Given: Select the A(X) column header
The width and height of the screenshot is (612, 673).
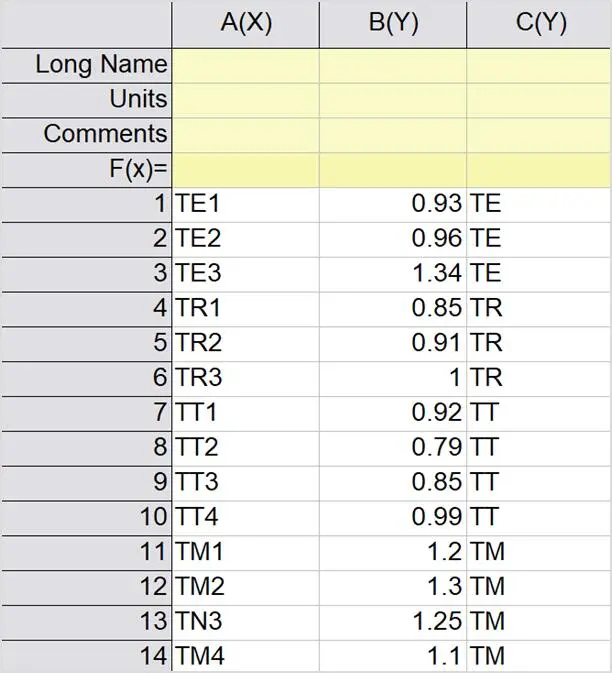Looking at the screenshot, I should coord(245,24).
